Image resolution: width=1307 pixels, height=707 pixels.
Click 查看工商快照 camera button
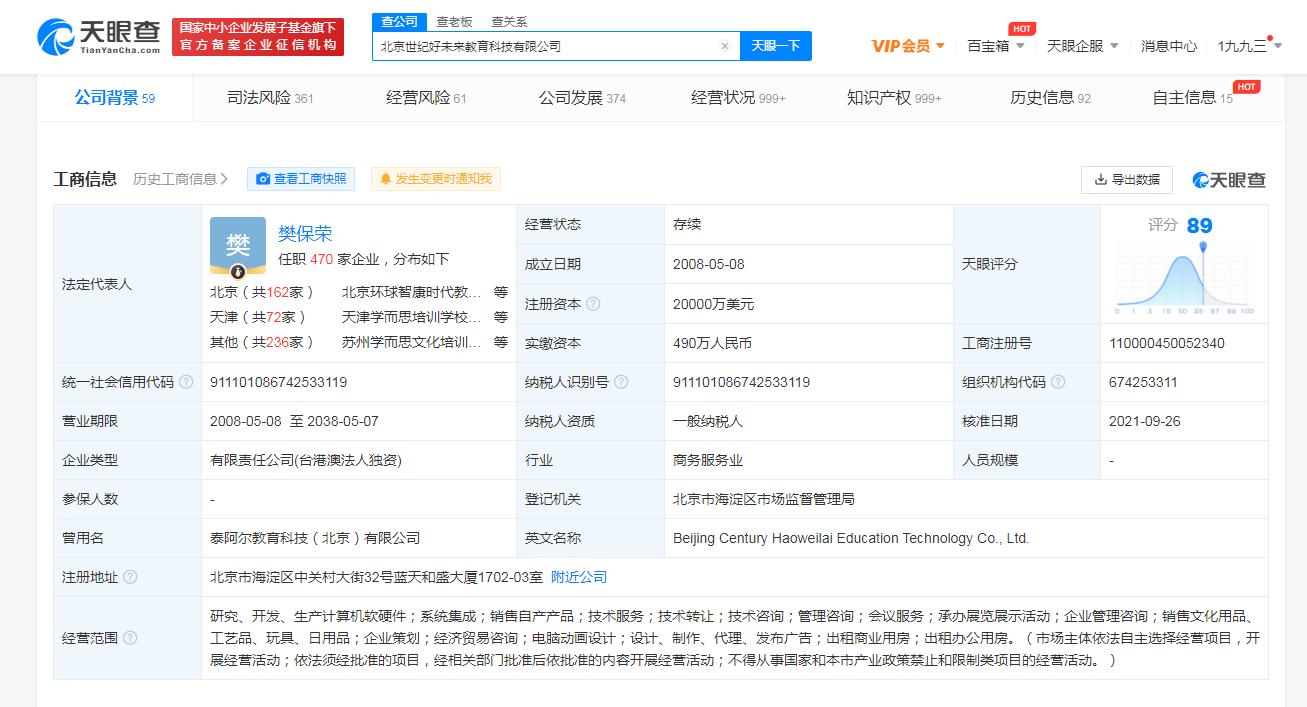(x=301, y=179)
